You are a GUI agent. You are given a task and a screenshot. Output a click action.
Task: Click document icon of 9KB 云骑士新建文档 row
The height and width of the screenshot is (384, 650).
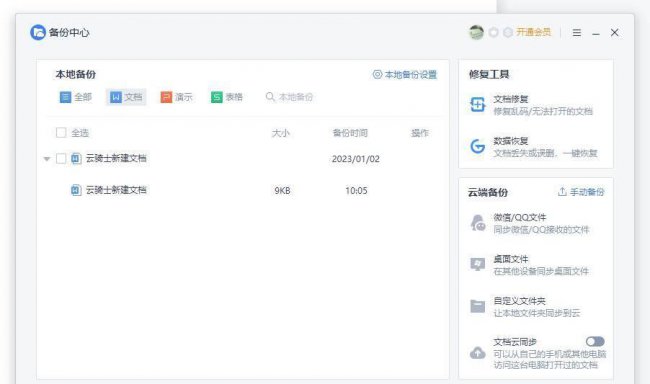pyautogui.click(x=76, y=190)
